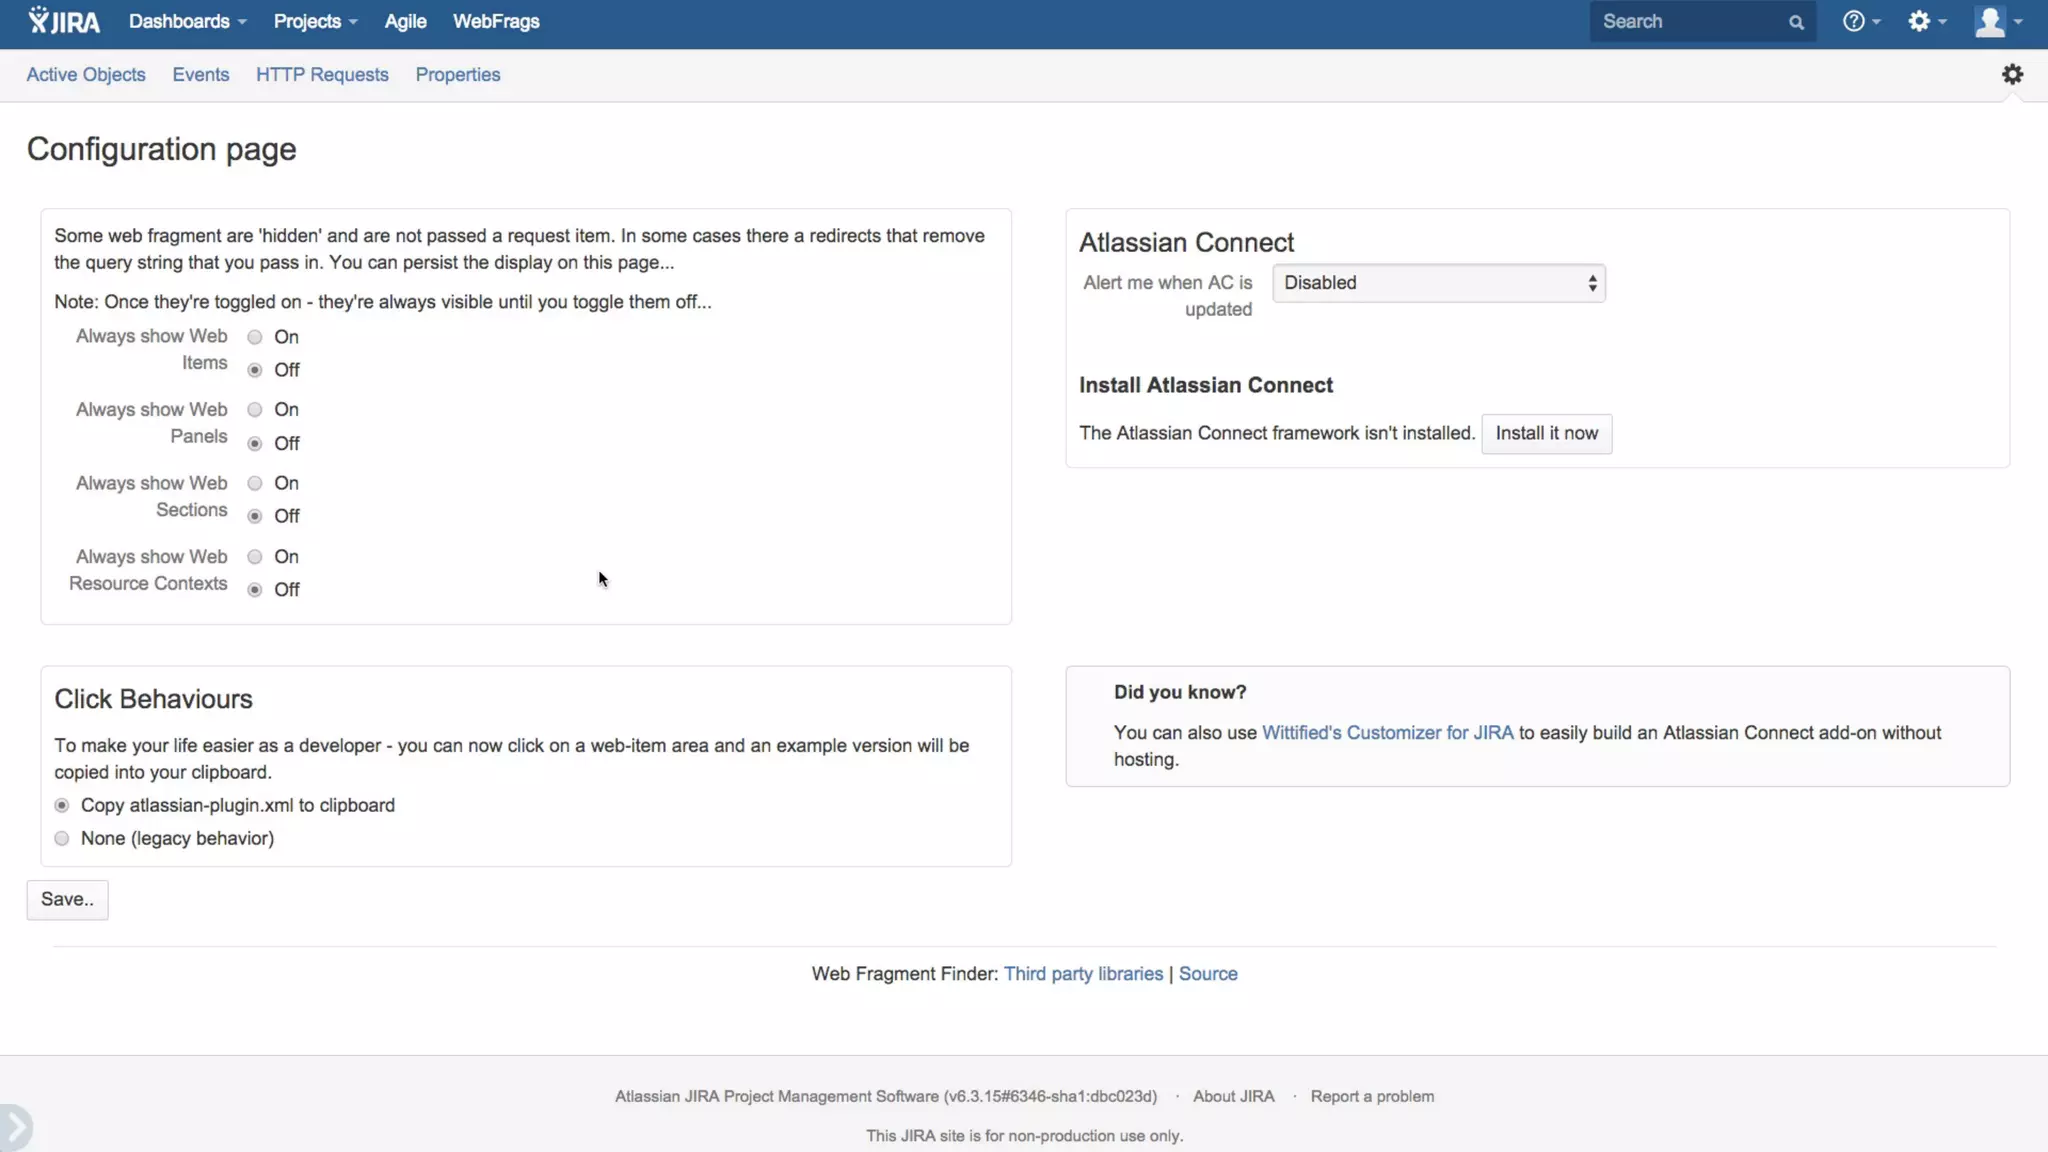The image size is (2048, 1152).
Task: Open the HTTP Requests tab
Action: 322,75
